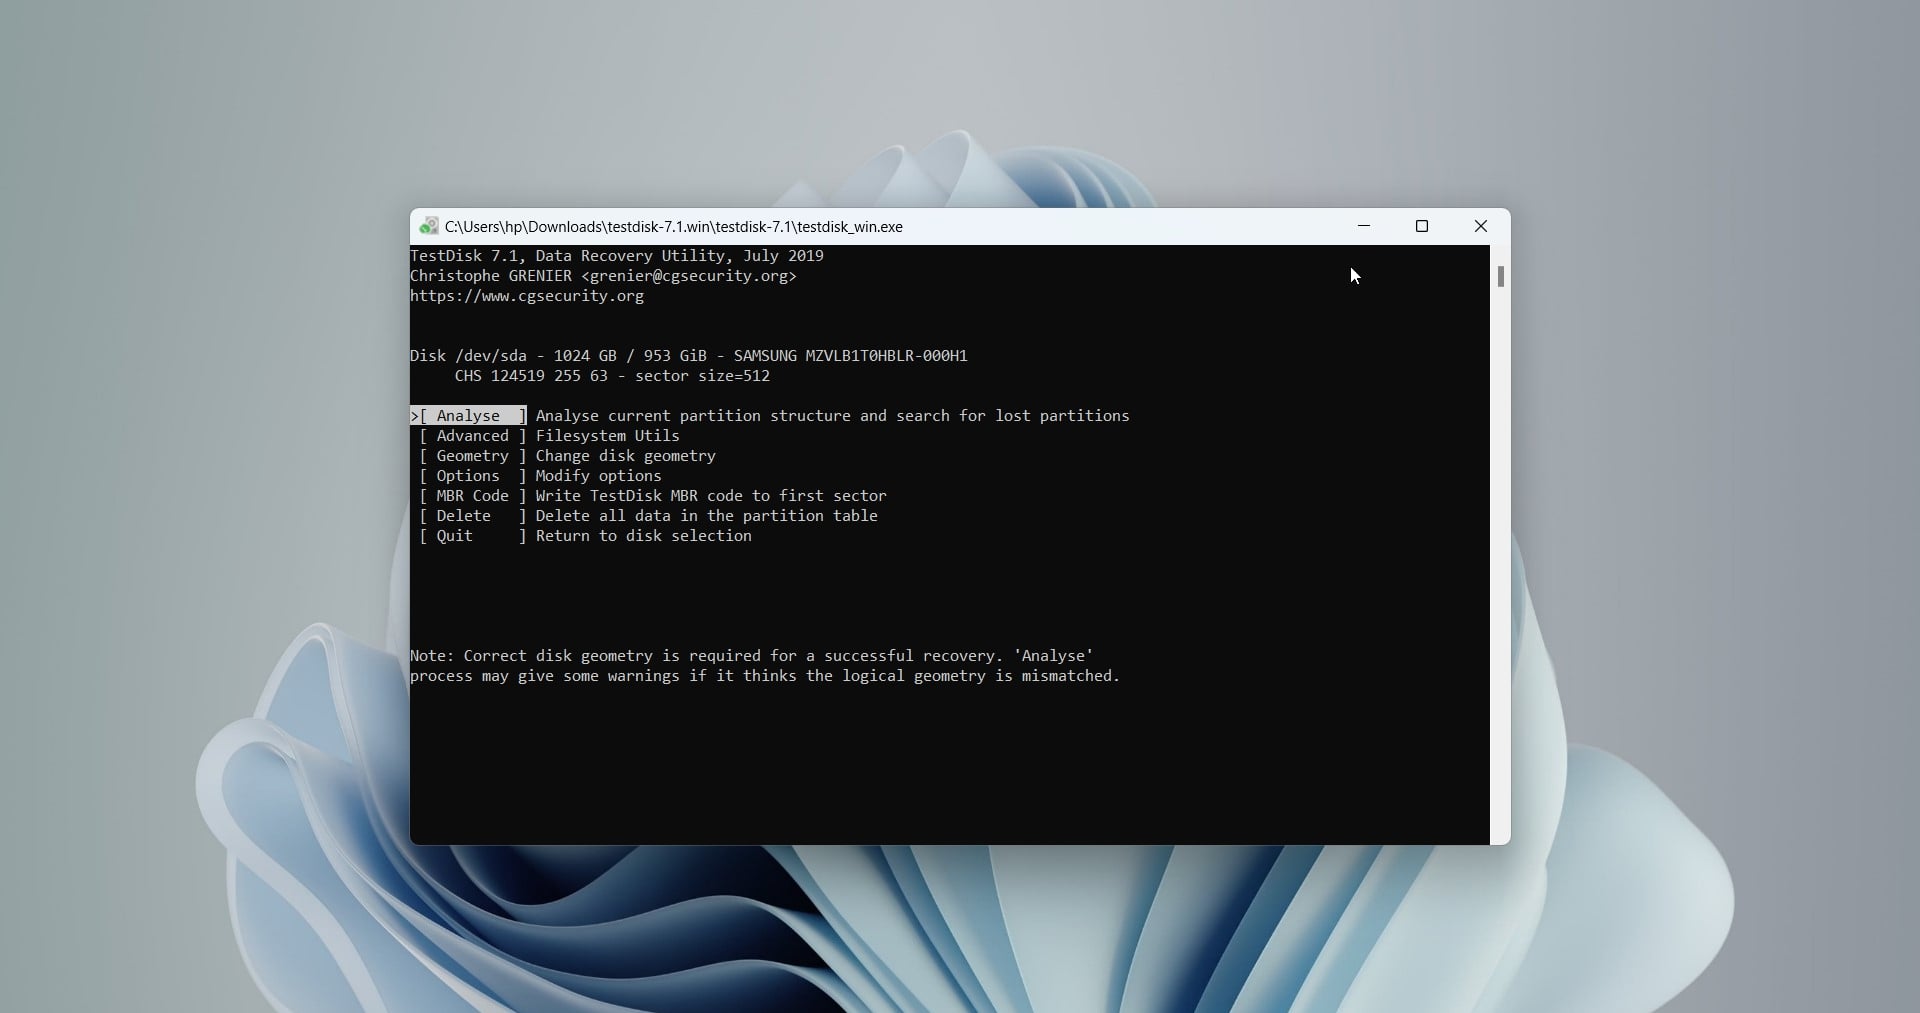The width and height of the screenshot is (1920, 1013).
Task: Click the window title path text
Action: pyautogui.click(x=673, y=227)
